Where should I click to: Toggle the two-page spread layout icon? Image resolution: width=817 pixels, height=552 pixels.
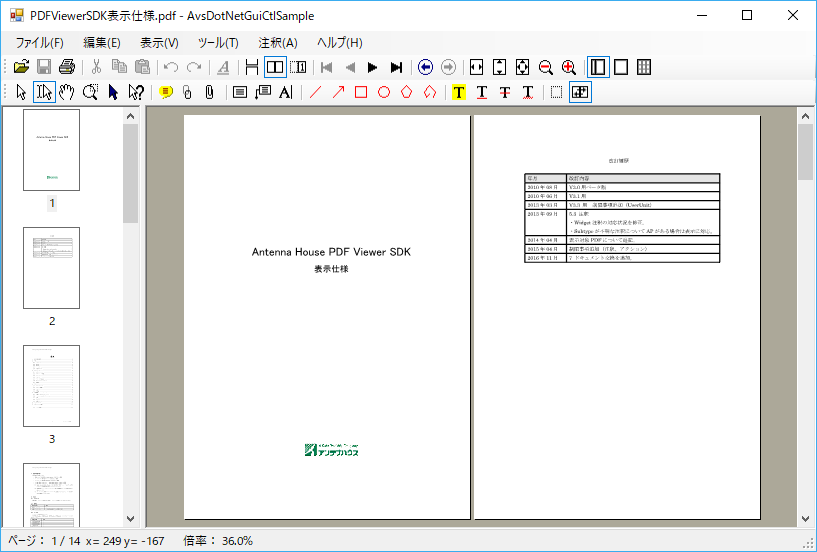coord(275,67)
